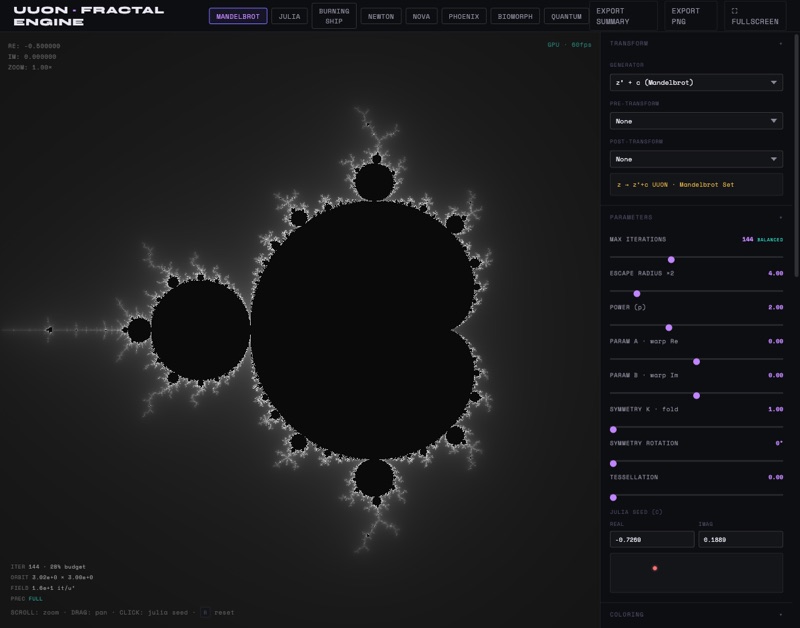This screenshot has width=800, height=628.
Task: Click the 'RE: -0.500000' coordinate readout
Action: 34,46
